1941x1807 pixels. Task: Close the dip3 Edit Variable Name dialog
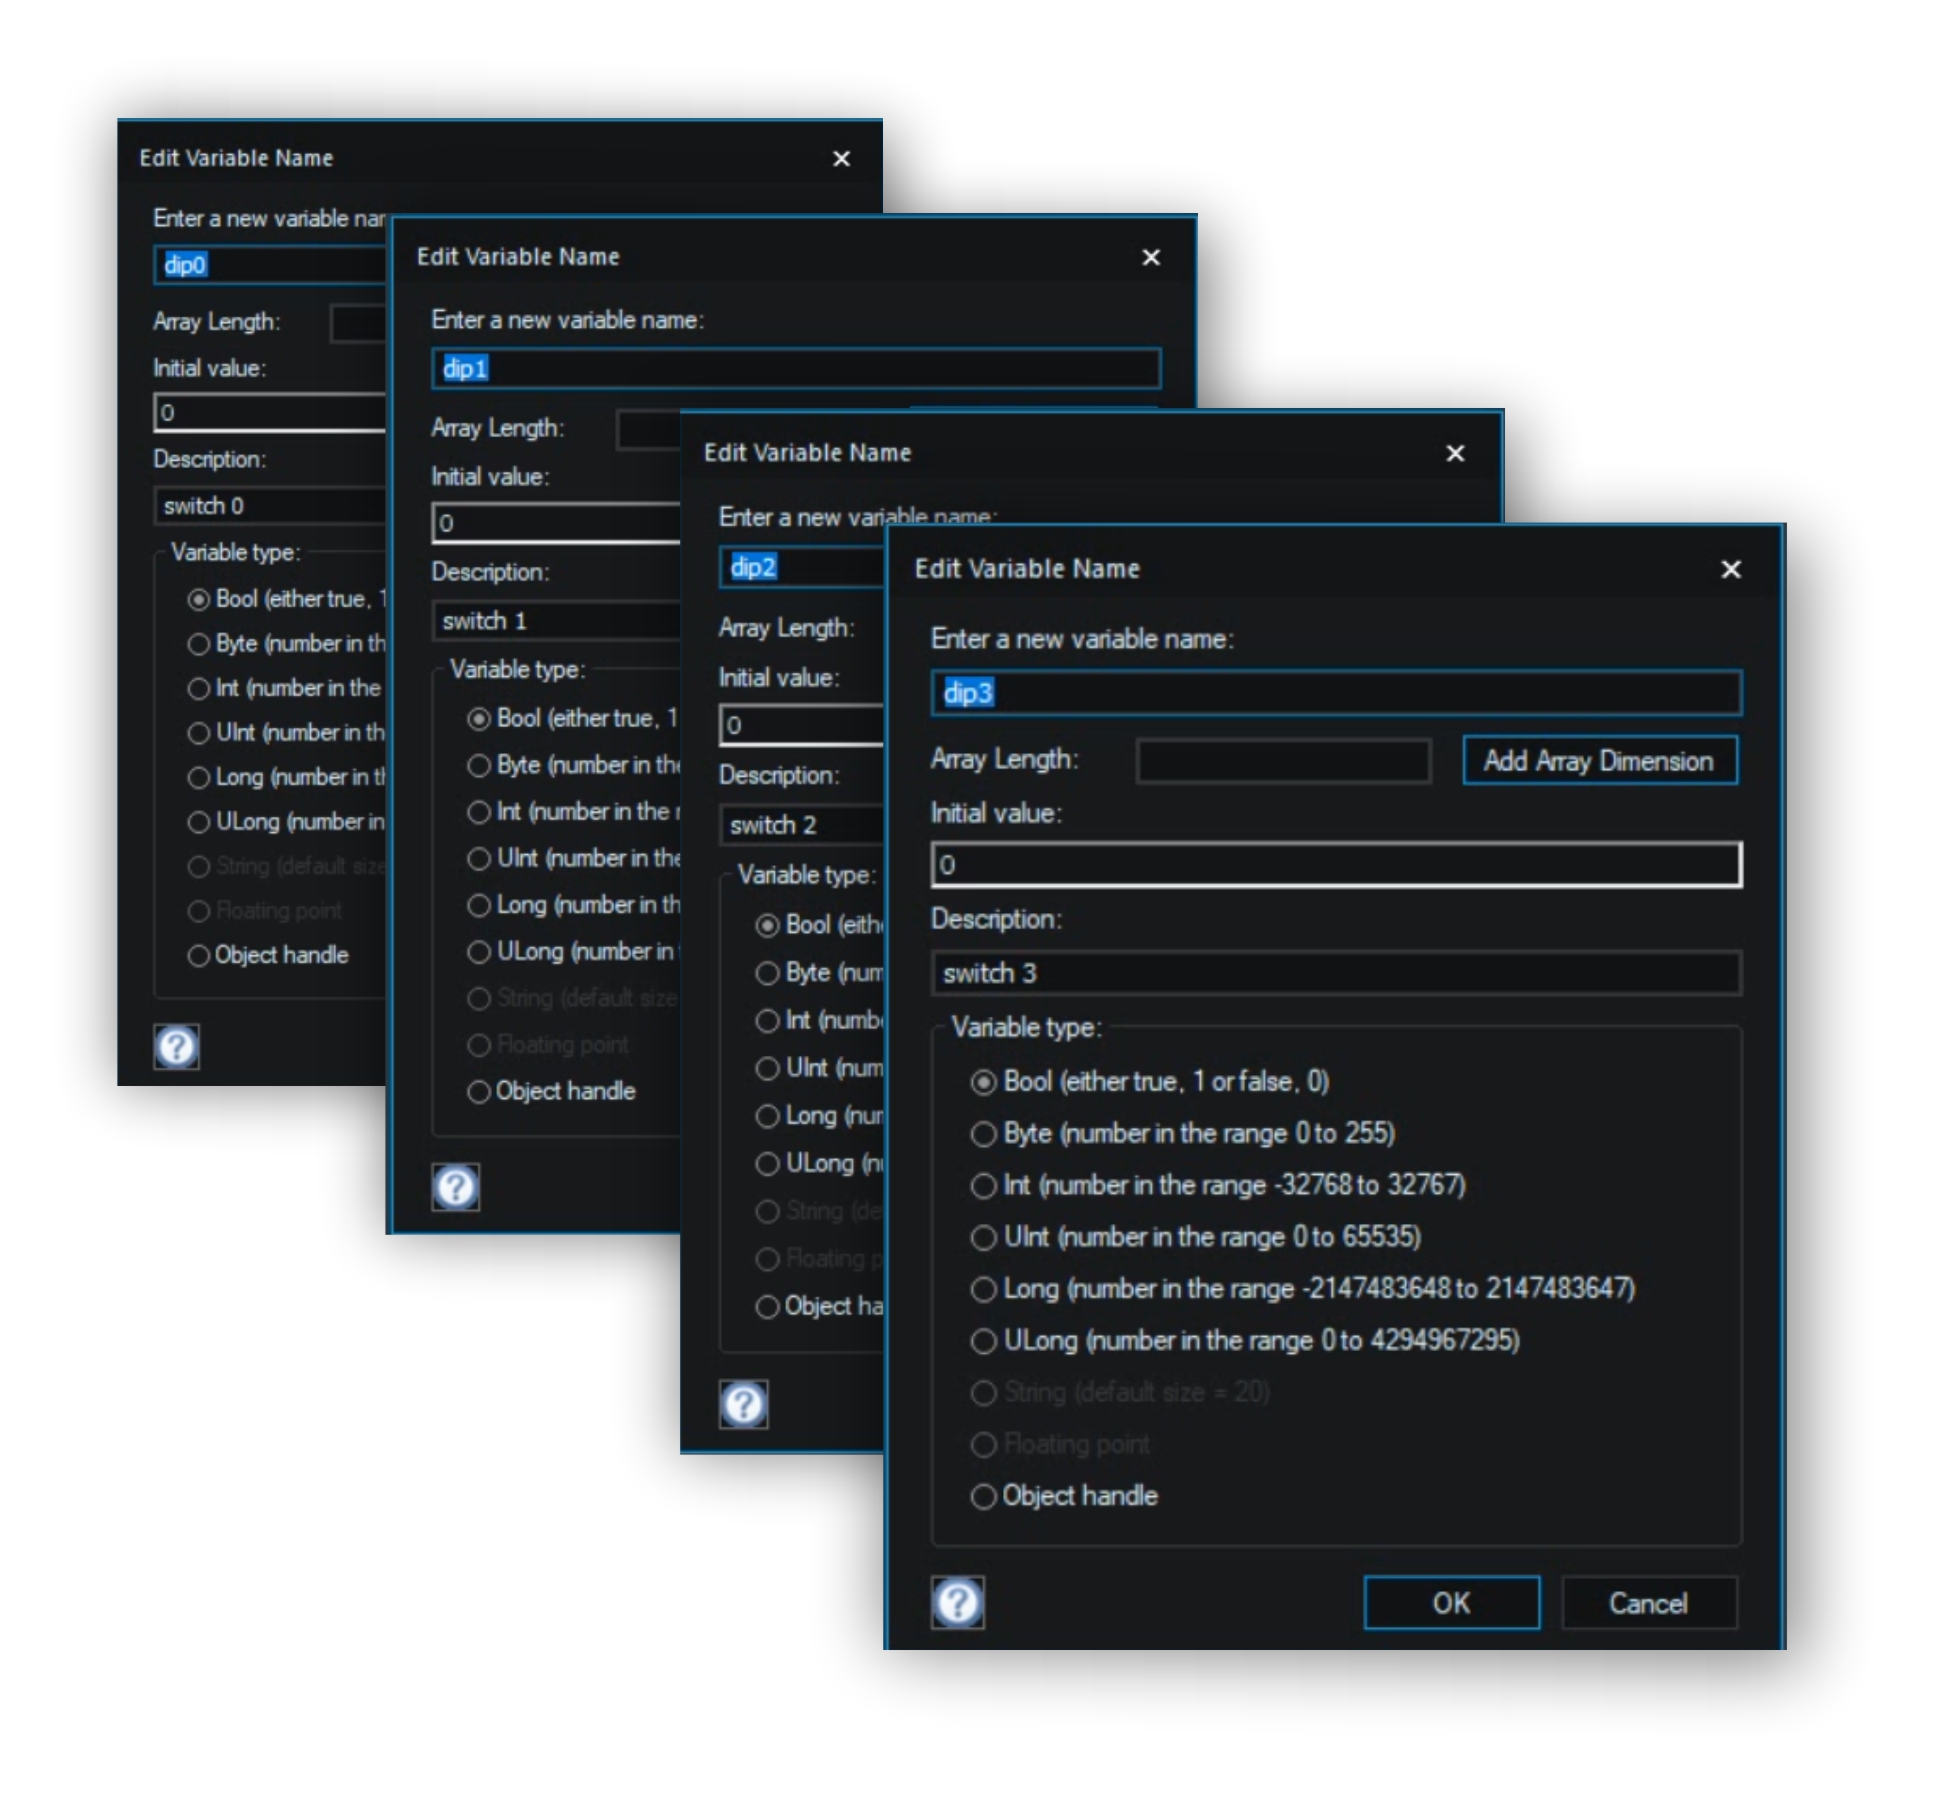click(1731, 569)
